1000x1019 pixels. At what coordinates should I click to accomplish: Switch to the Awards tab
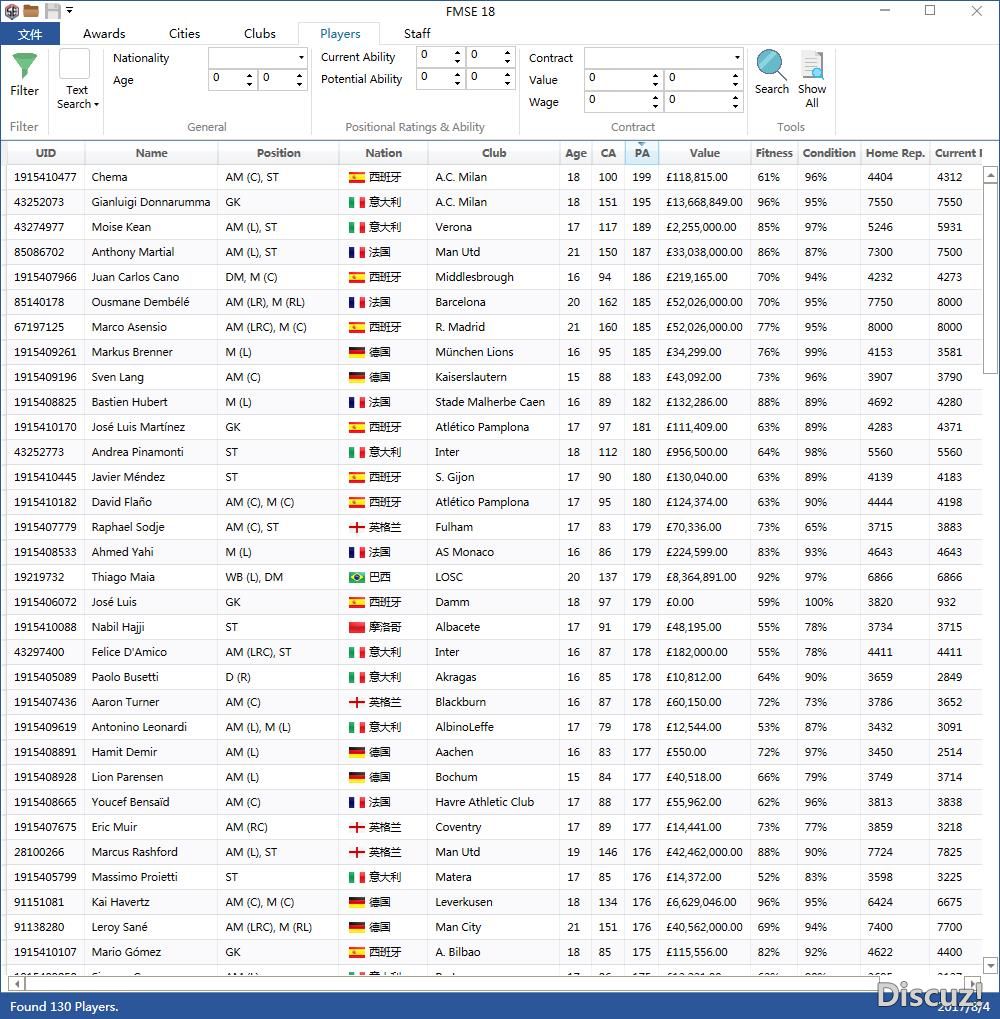click(x=104, y=34)
